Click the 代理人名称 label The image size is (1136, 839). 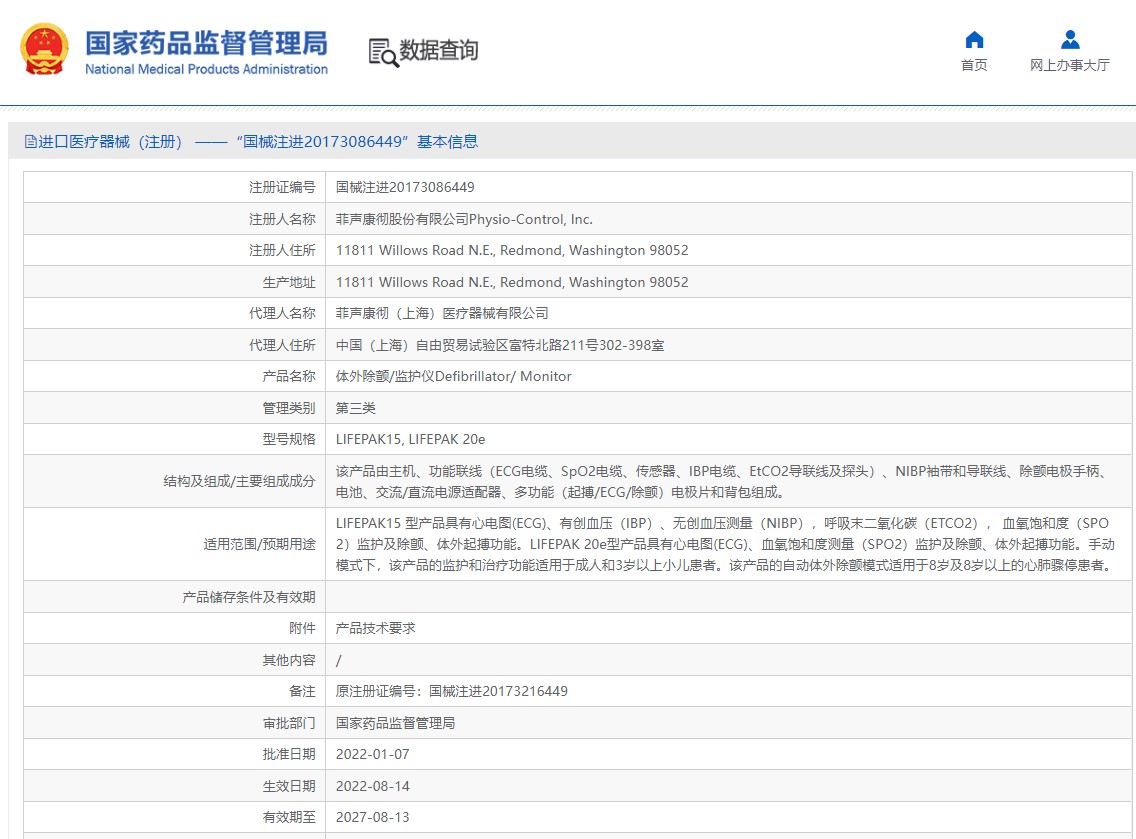pyautogui.click(x=283, y=313)
